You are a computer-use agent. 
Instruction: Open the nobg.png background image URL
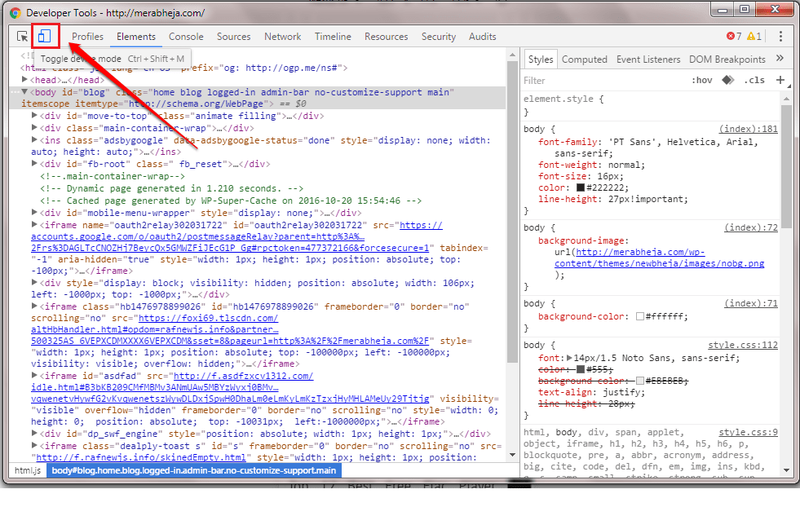pyautogui.click(x=659, y=258)
